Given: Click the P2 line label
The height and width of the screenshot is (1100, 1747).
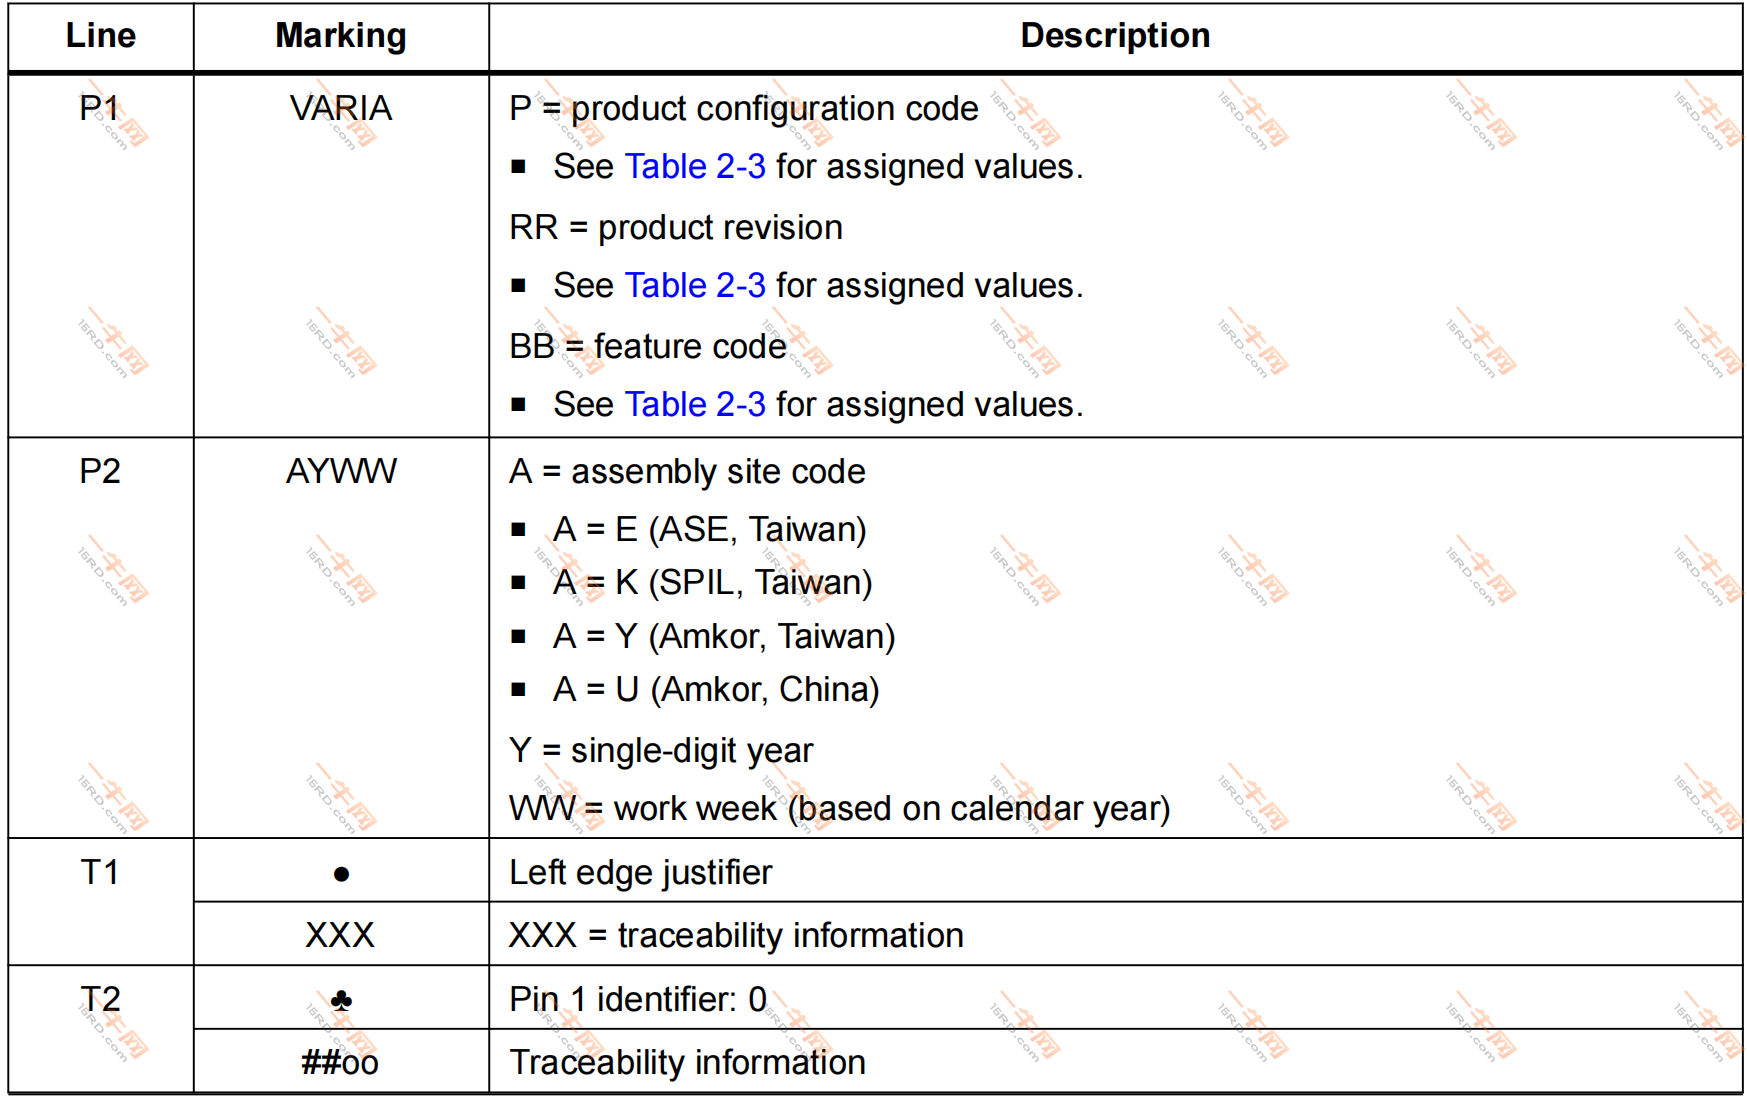Looking at the screenshot, I should [100, 471].
